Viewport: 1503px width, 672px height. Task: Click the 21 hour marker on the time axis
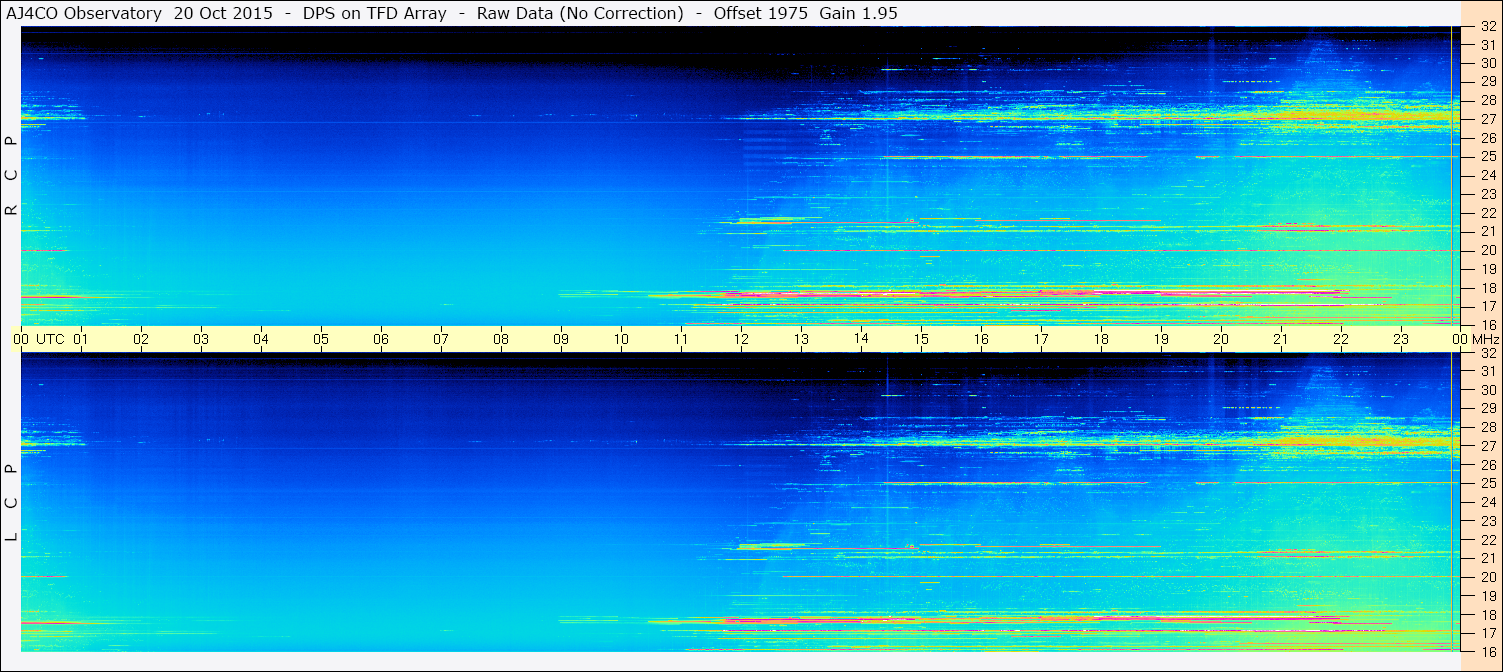1281,339
